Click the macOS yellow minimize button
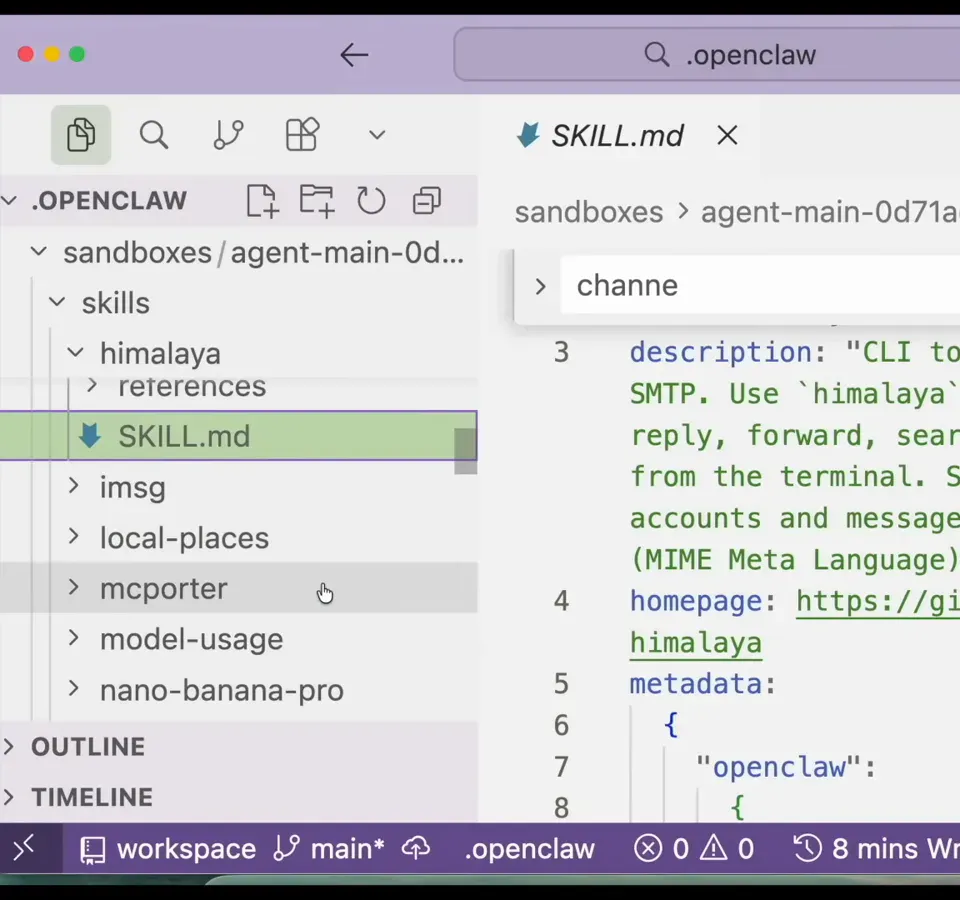 52,54
